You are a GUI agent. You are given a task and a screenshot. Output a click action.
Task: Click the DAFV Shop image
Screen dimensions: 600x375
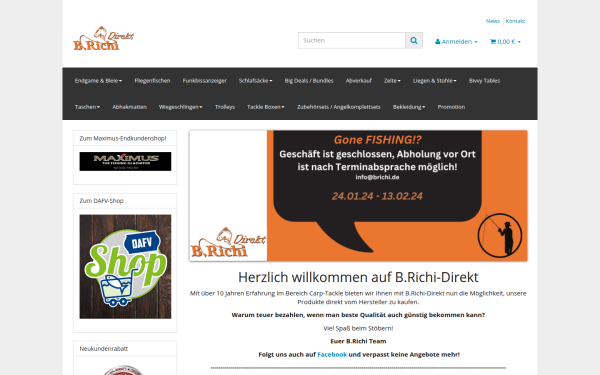pos(125,267)
